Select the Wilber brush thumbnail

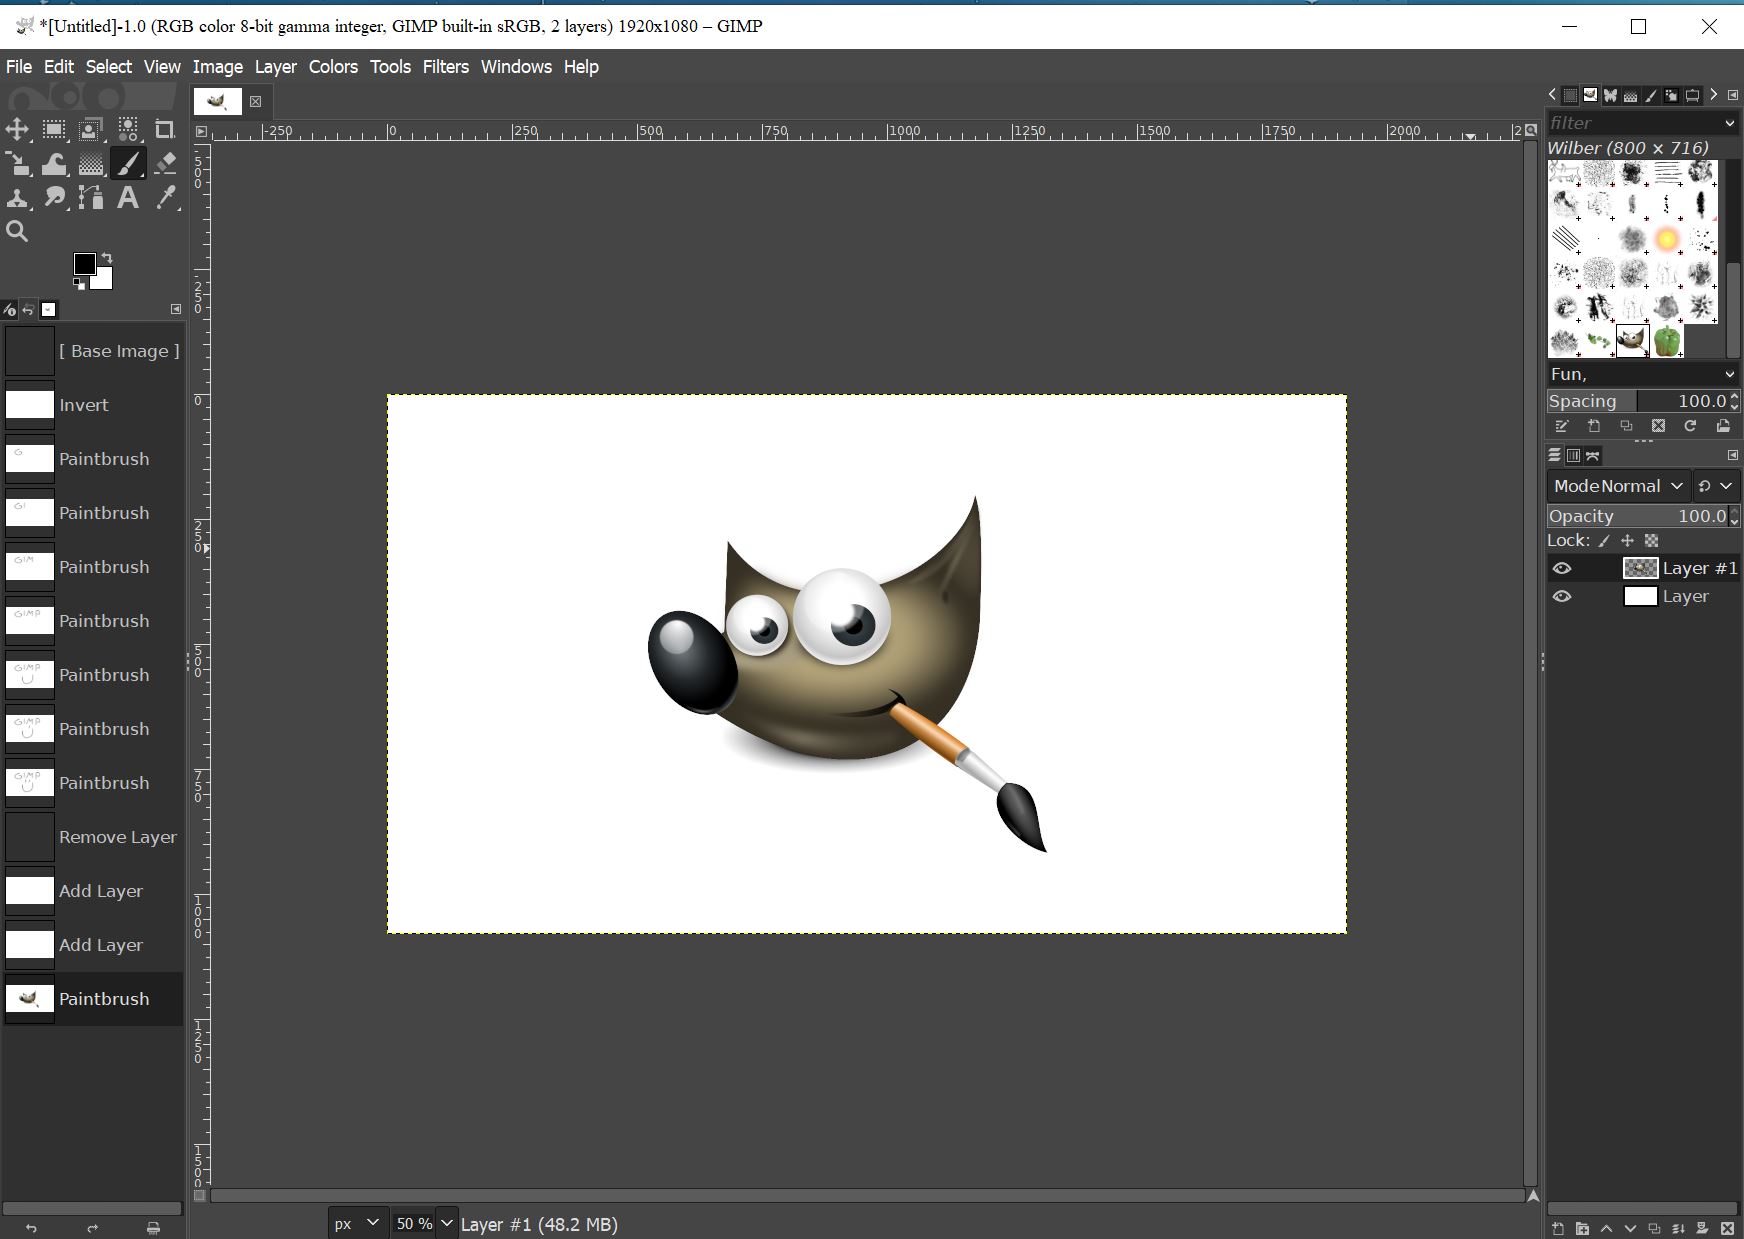(x=1633, y=341)
